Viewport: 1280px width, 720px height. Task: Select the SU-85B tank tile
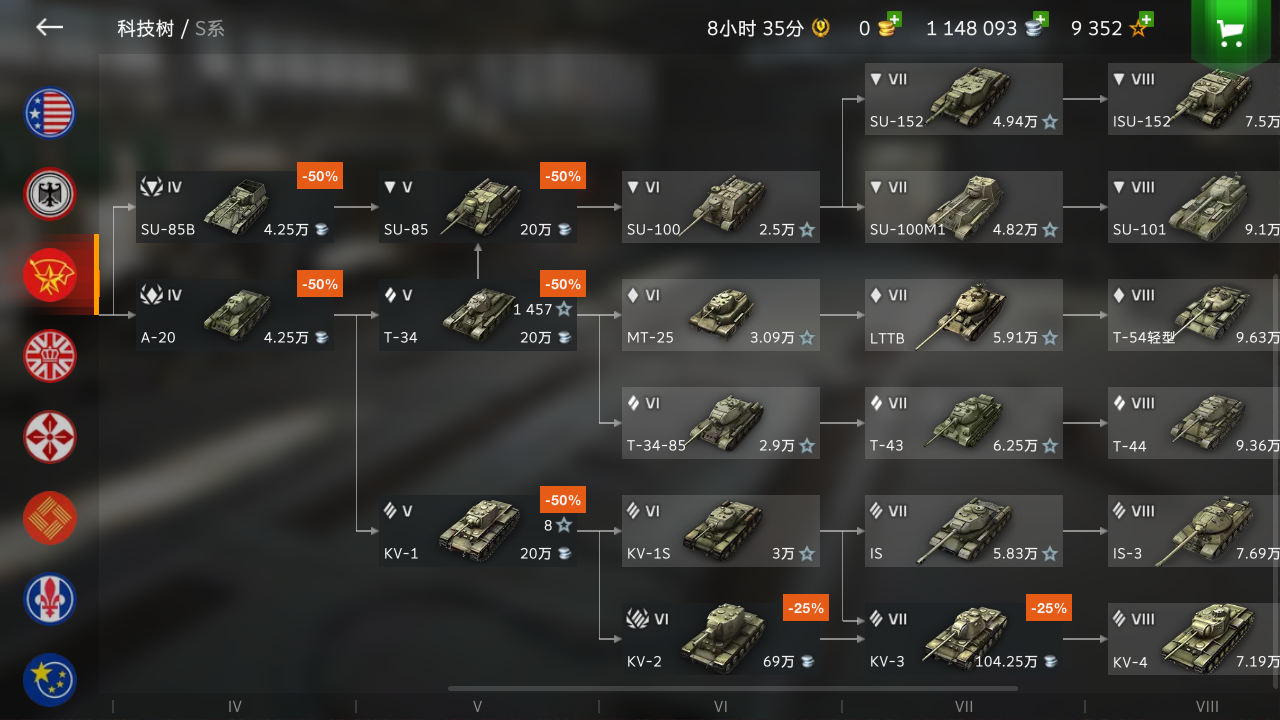(235, 207)
